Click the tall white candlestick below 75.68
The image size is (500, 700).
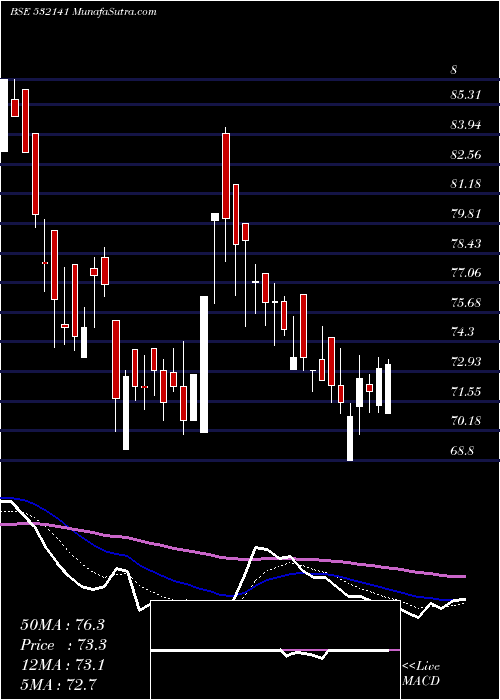(204, 364)
